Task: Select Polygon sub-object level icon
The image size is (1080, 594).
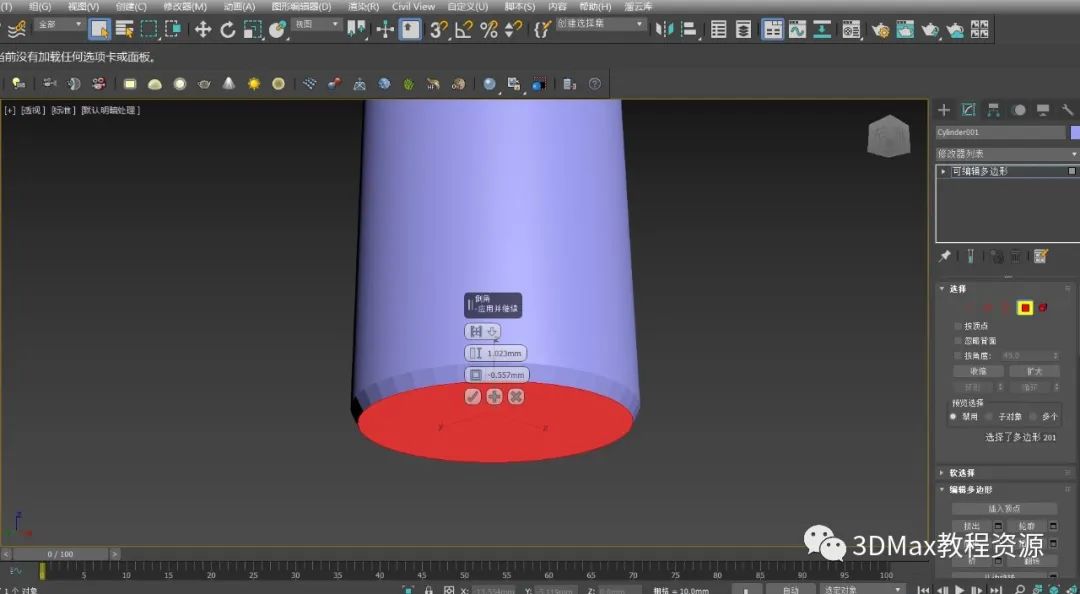Action: click(x=1025, y=308)
